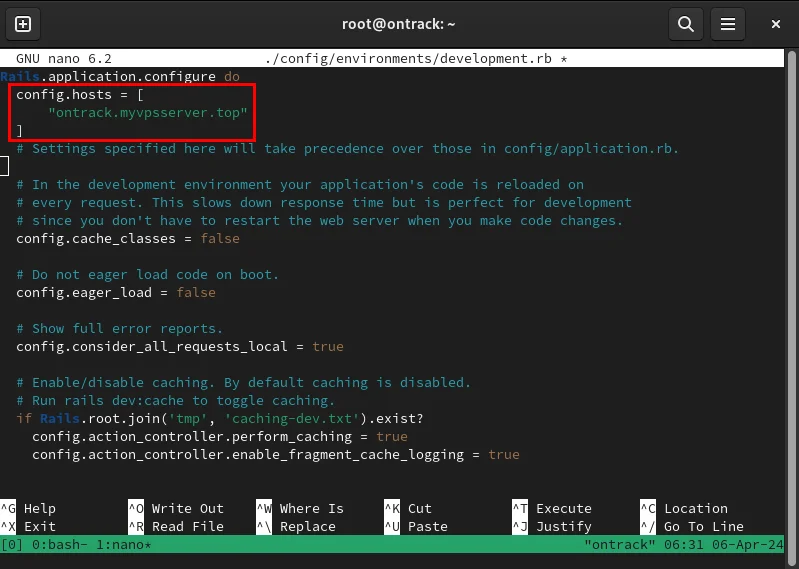This screenshot has height=569, width=799.
Task: Click the enable_fragment_cache_logging = true line
Action: [x=276, y=454]
